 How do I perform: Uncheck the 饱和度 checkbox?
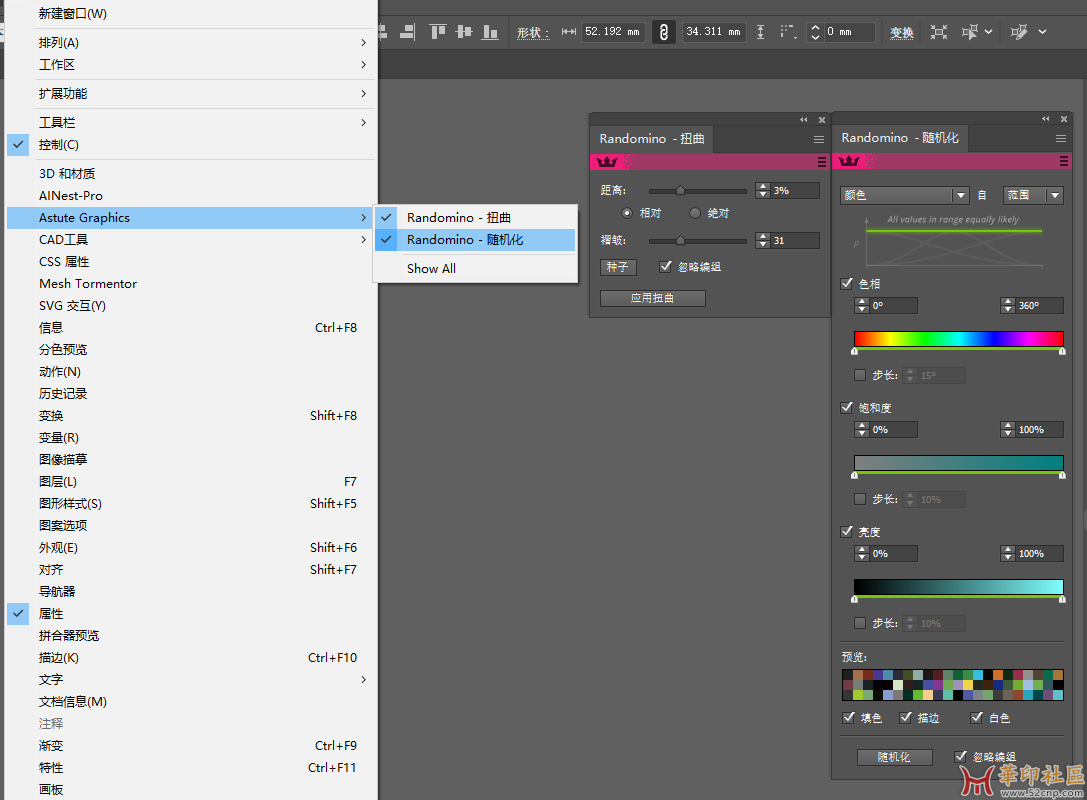(846, 407)
